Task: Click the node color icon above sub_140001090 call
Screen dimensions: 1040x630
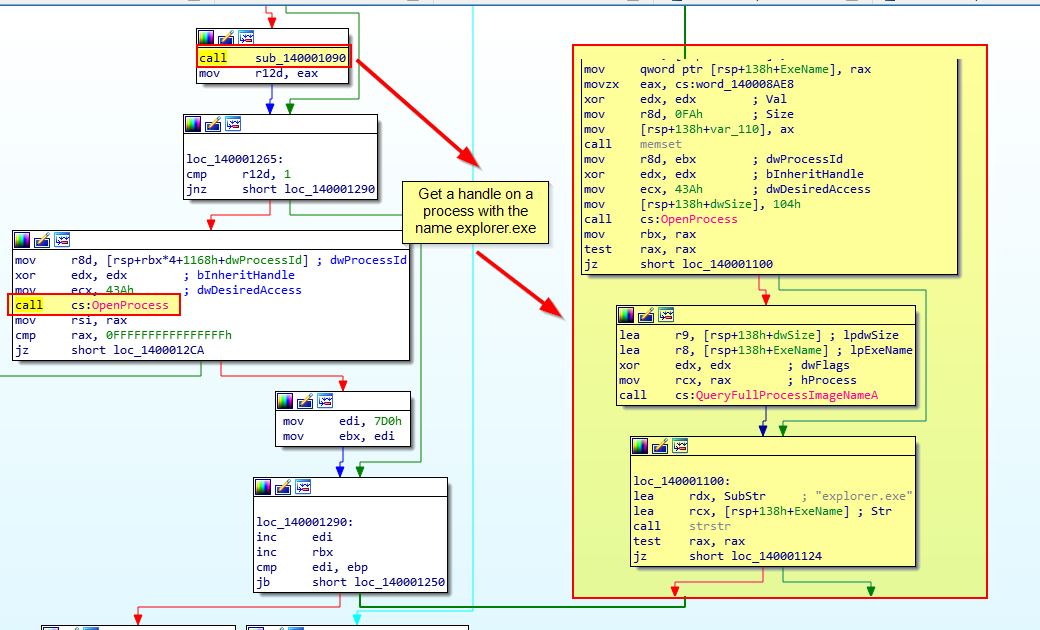Action: pos(206,38)
